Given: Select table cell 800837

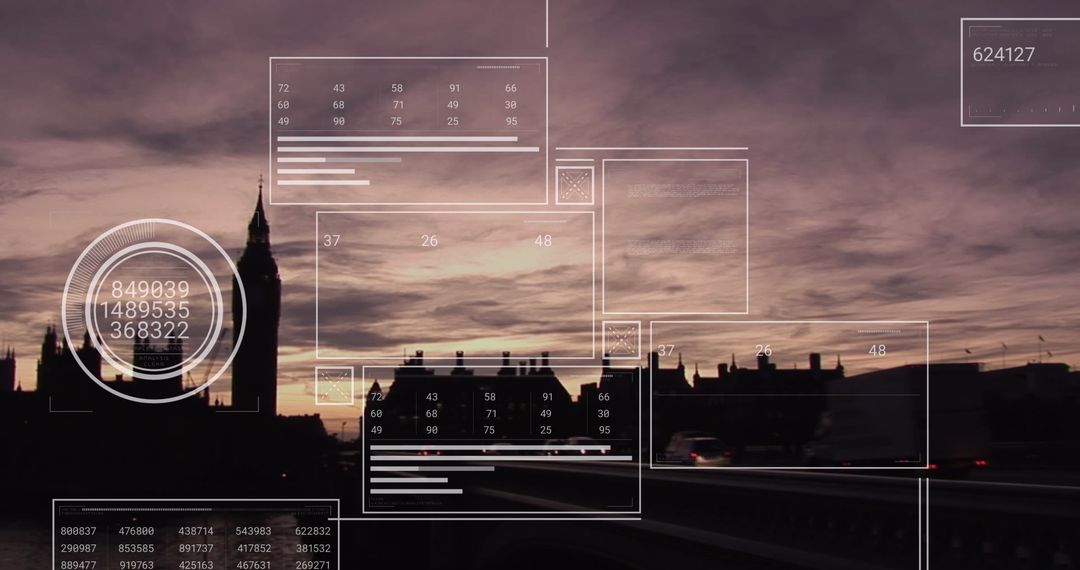Looking at the screenshot, I should pos(79,531).
